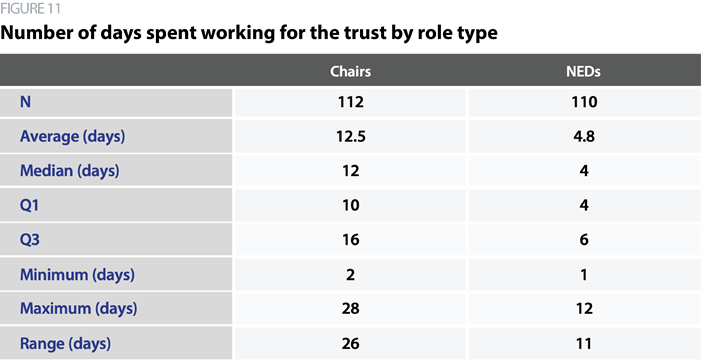The height and width of the screenshot is (363, 701).
Task: Click the NEDs N value 110
Action: point(584,102)
